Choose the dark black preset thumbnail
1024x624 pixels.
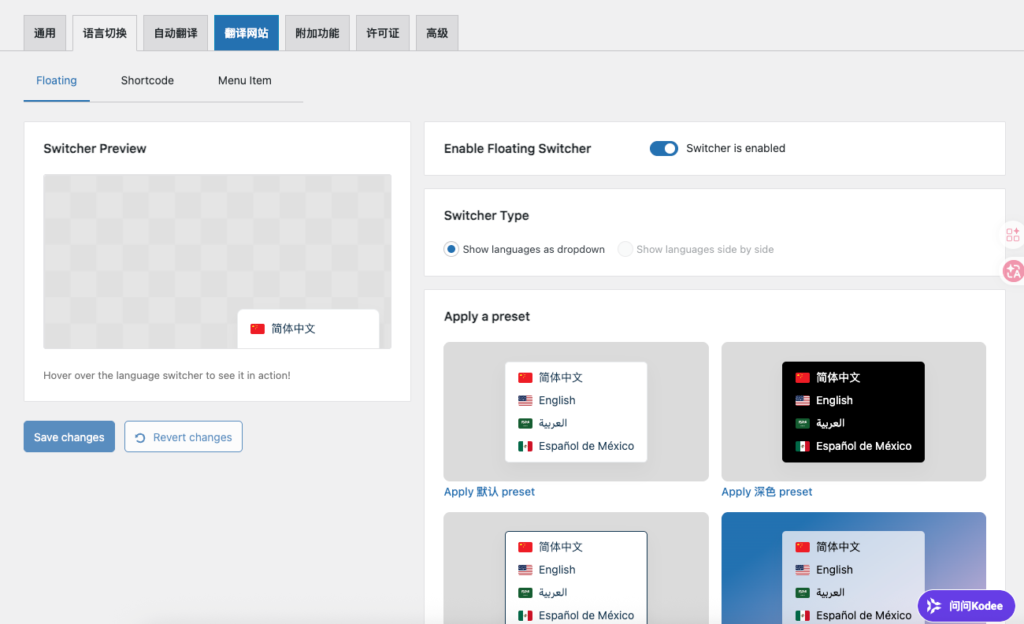pyautogui.click(x=854, y=412)
